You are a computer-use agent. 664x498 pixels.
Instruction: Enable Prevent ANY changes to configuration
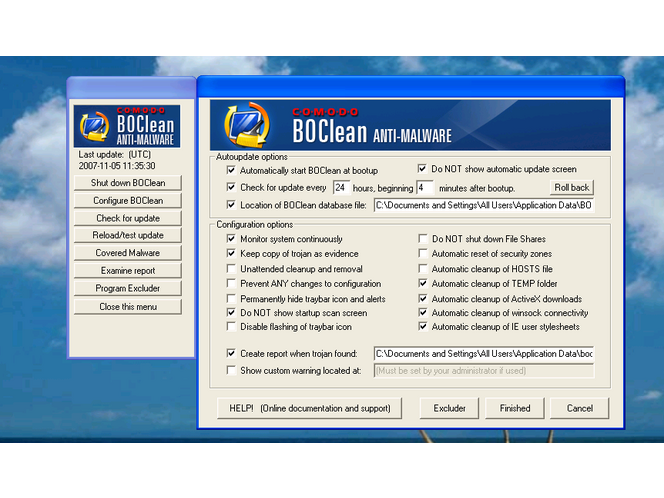click(x=231, y=283)
